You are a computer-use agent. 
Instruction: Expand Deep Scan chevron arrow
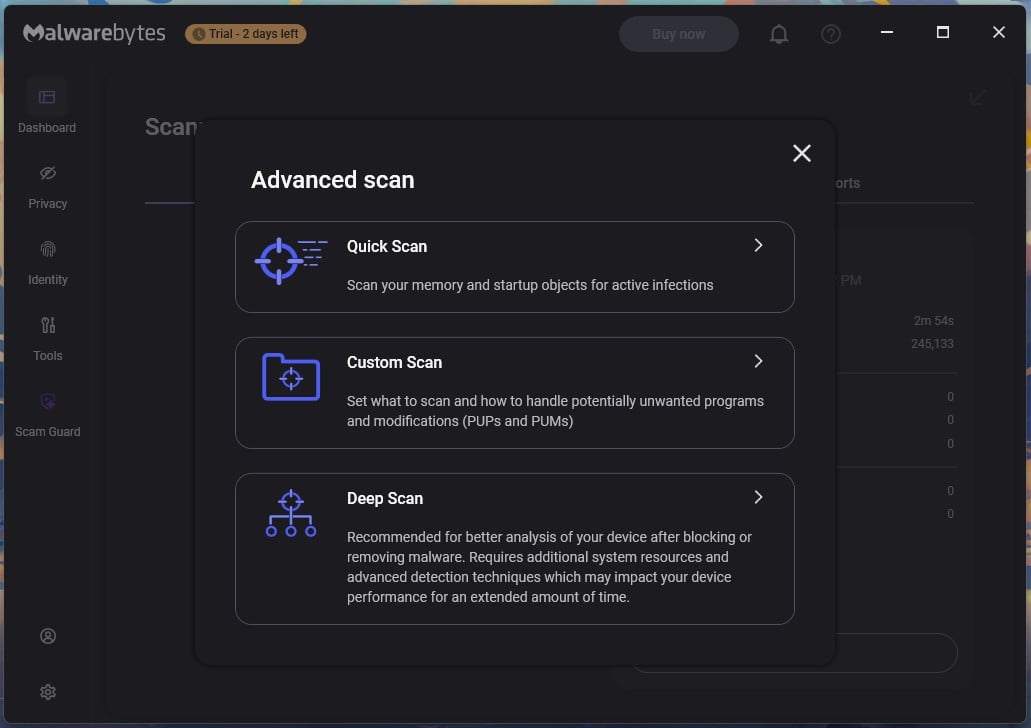[758, 497]
